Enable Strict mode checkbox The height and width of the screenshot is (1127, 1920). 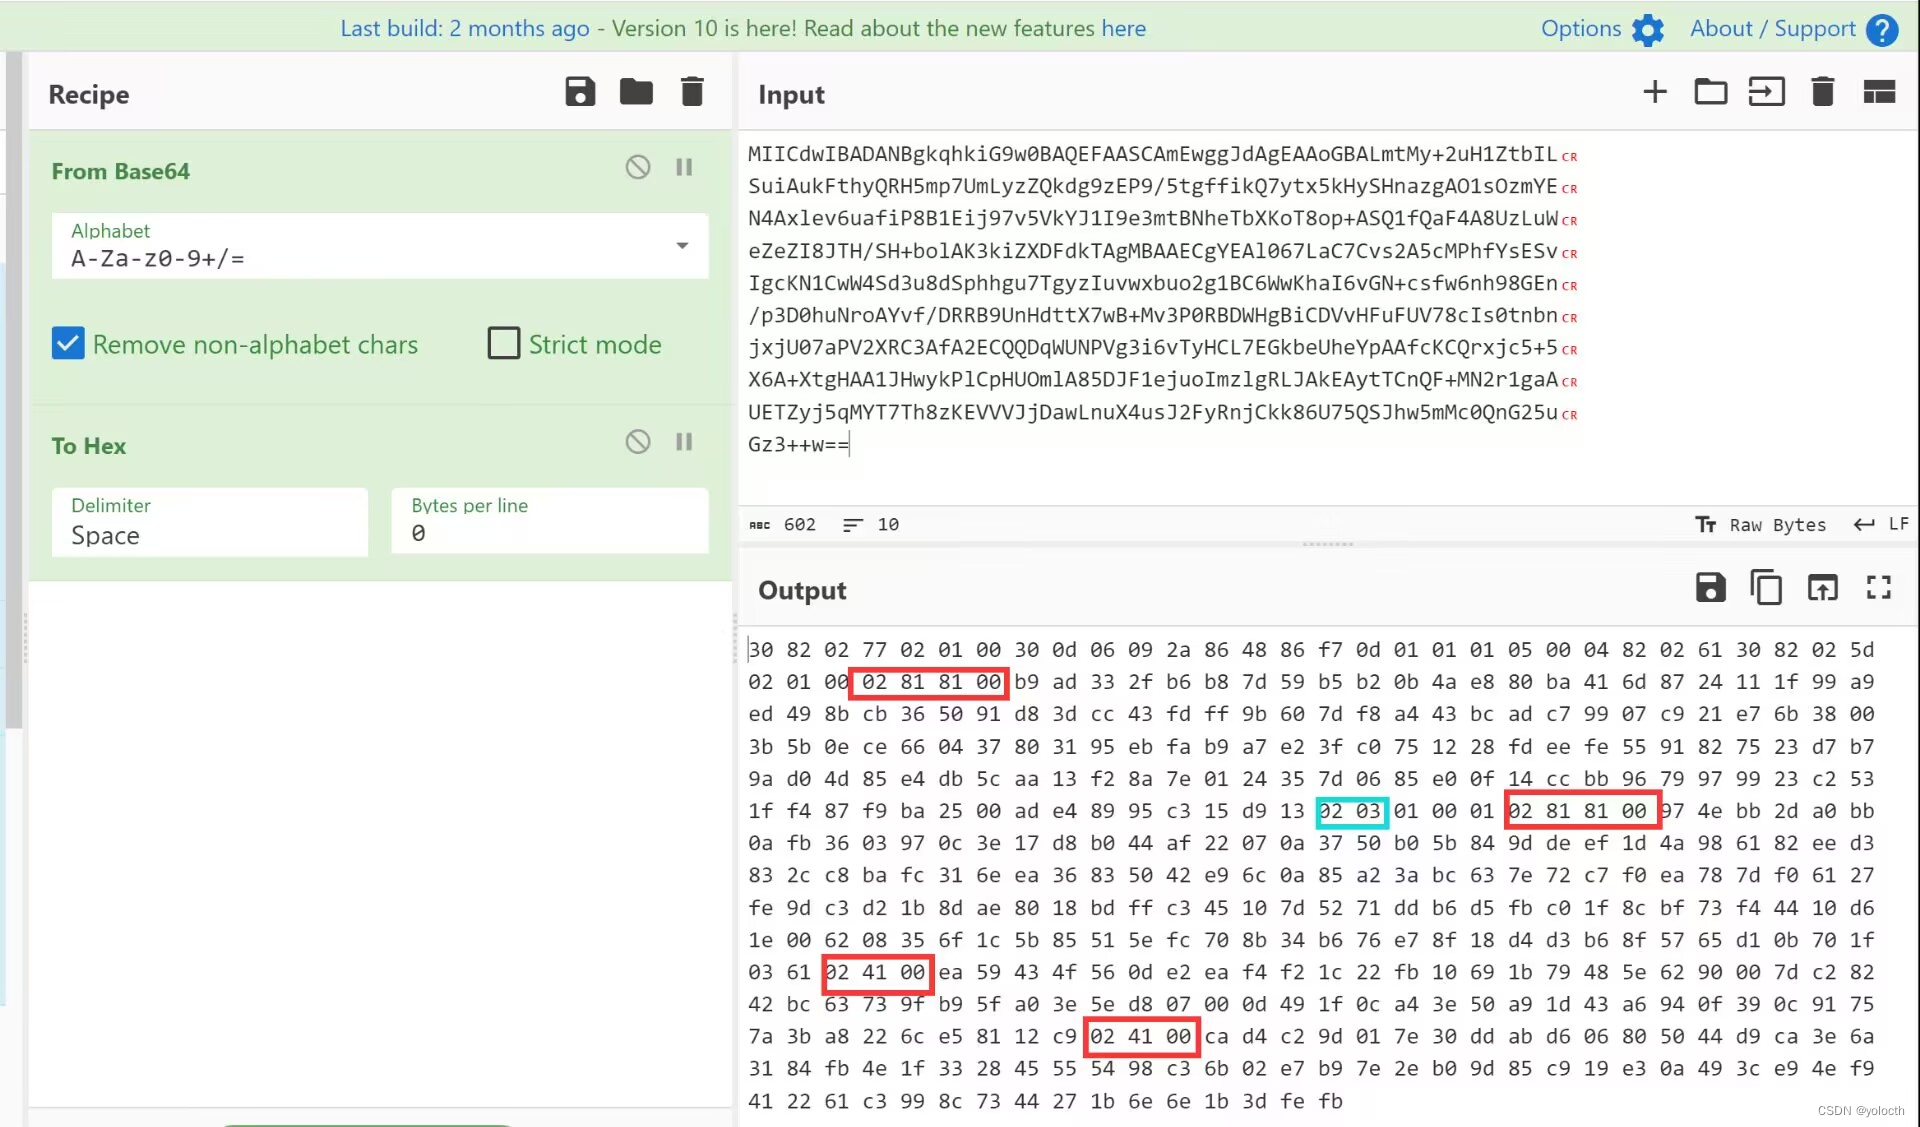[x=504, y=344]
